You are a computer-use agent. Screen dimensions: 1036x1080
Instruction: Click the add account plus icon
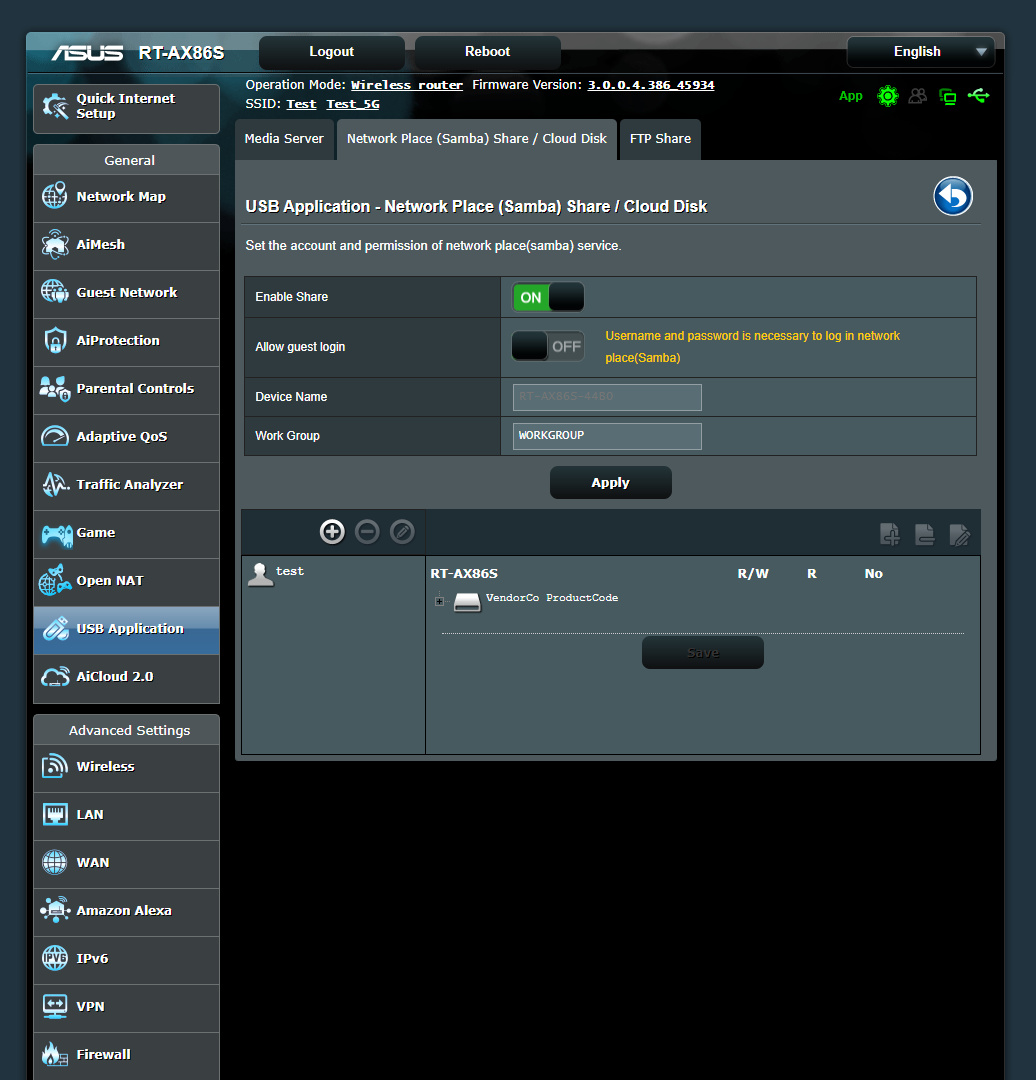point(332,532)
